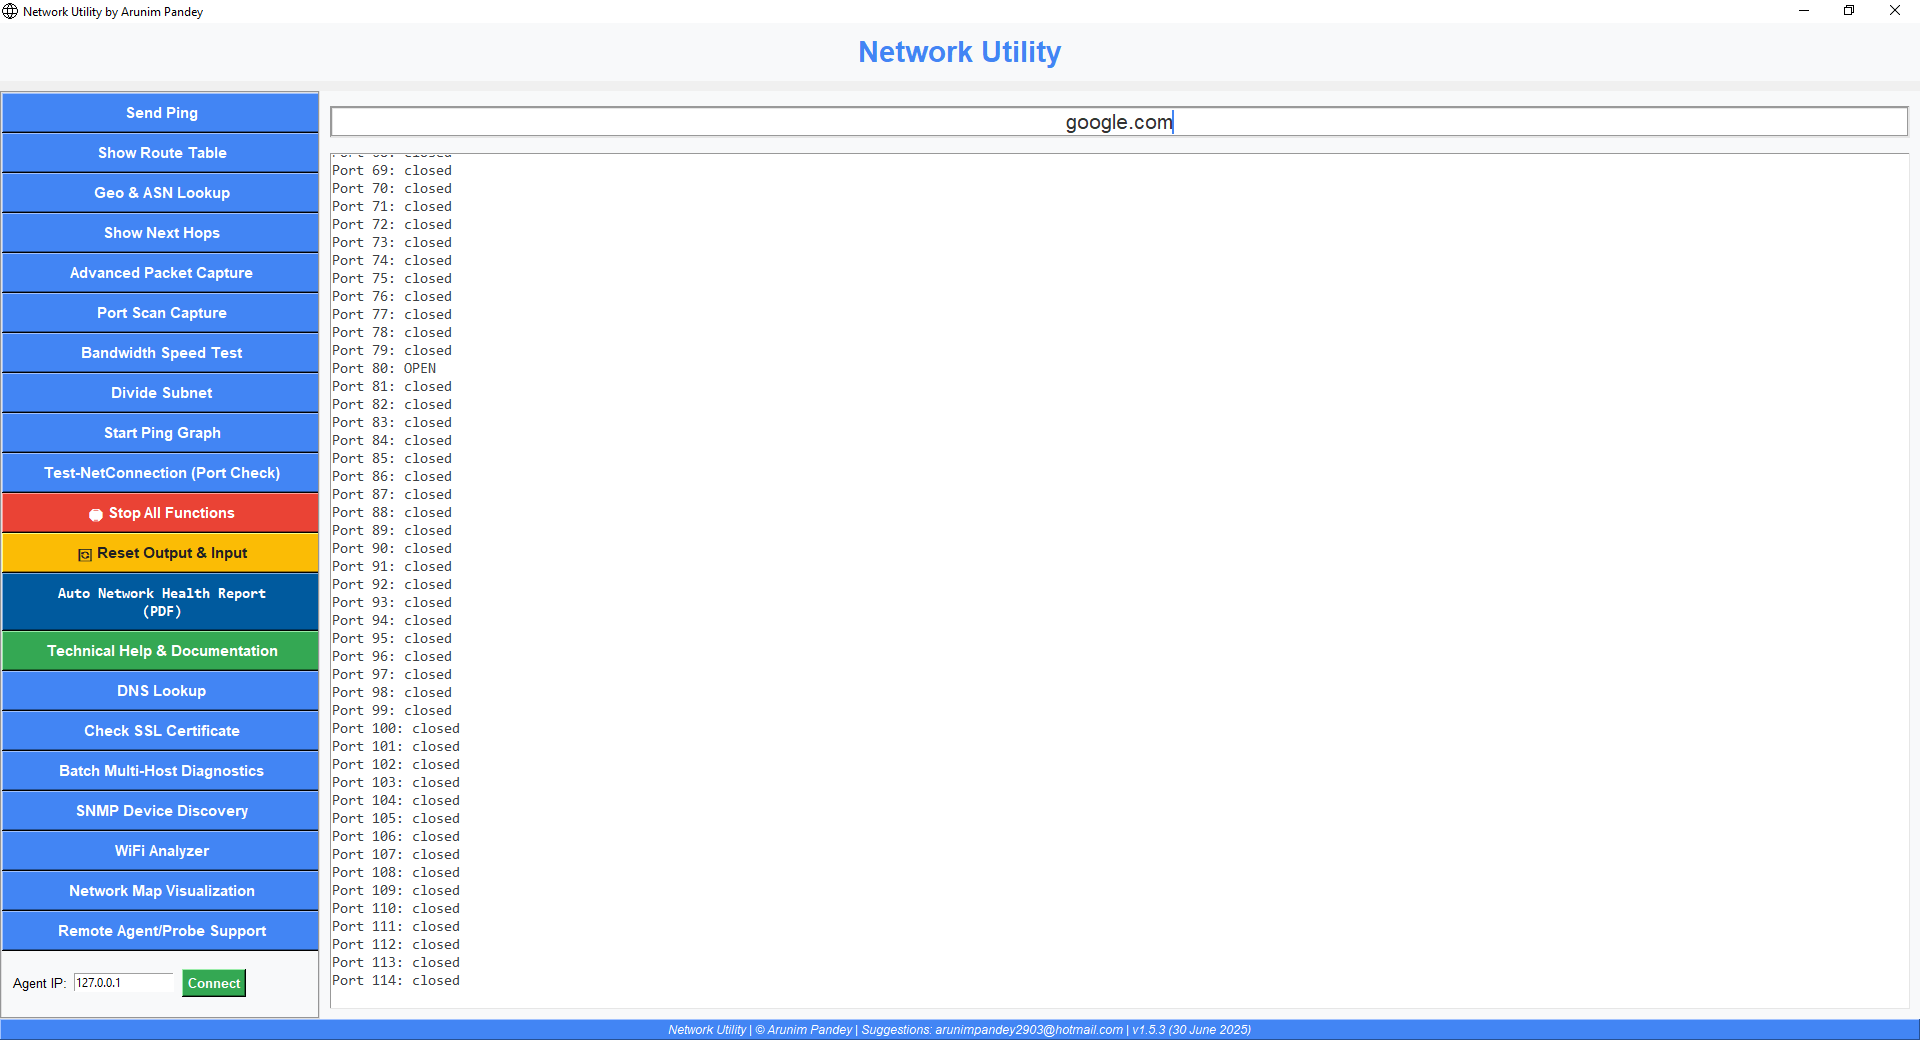Open Divide Subnet tool
Image resolution: width=1920 pixels, height=1040 pixels.
(161, 393)
